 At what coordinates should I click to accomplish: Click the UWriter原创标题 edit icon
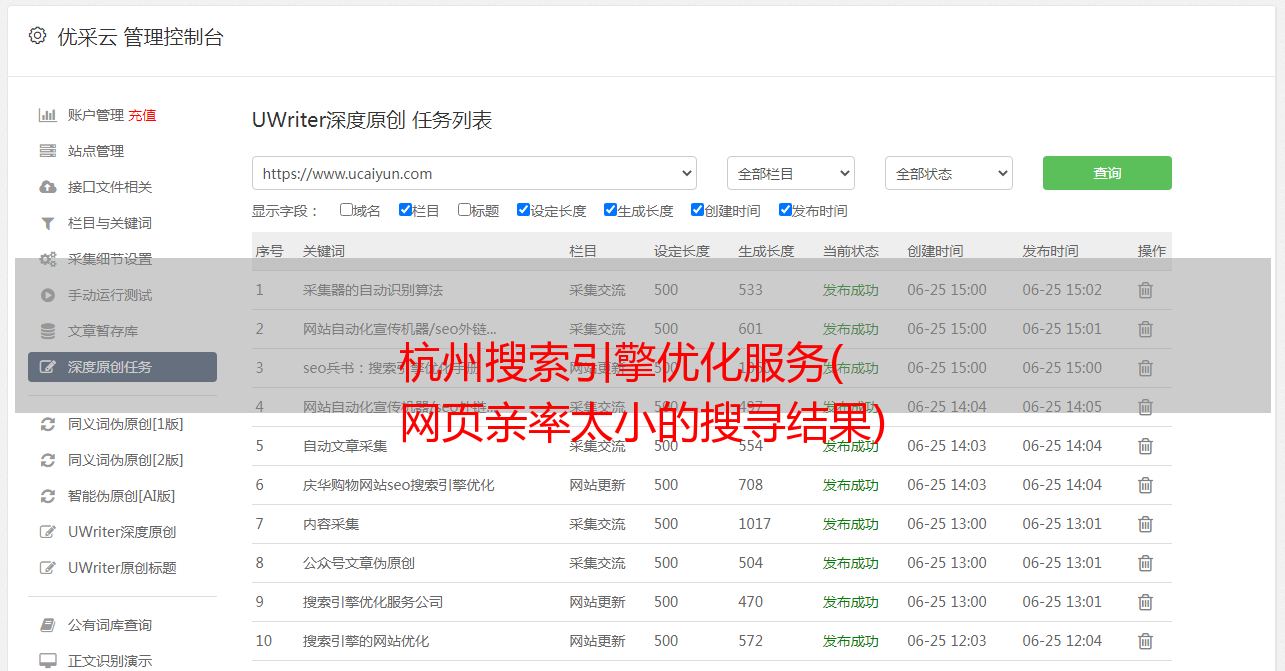tap(47, 568)
